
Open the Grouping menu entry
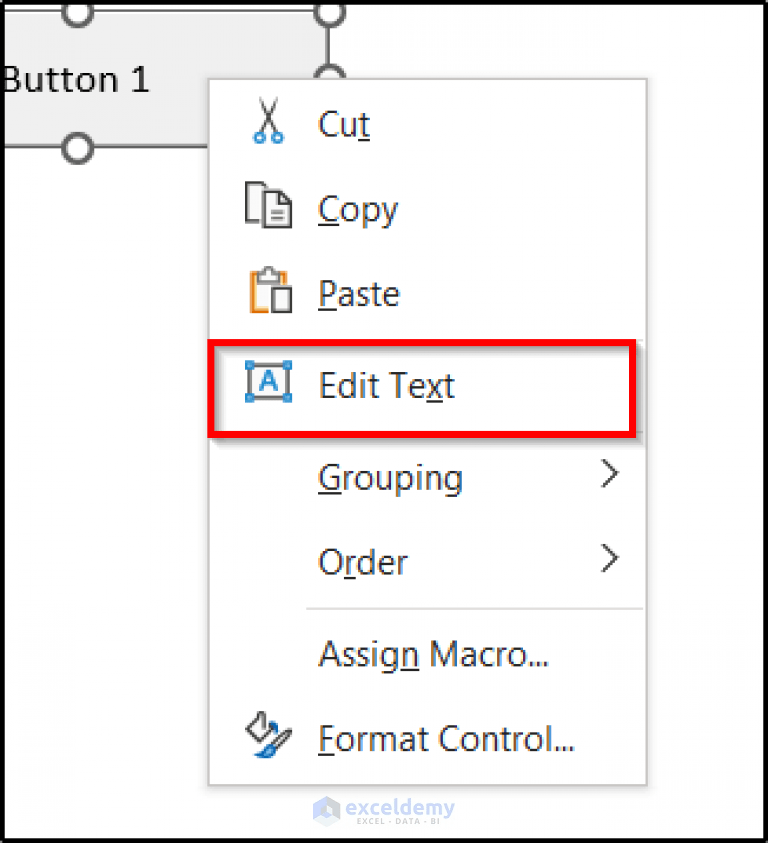point(390,477)
